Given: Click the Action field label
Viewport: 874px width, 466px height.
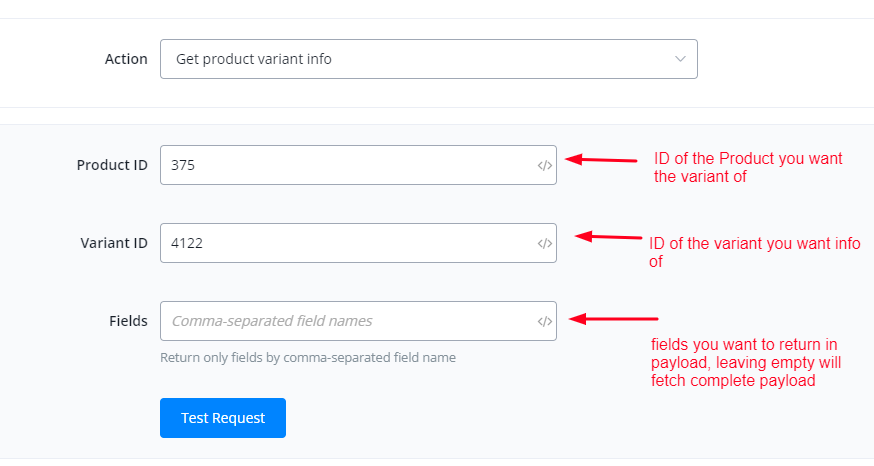Looking at the screenshot, I should point(126,59).
